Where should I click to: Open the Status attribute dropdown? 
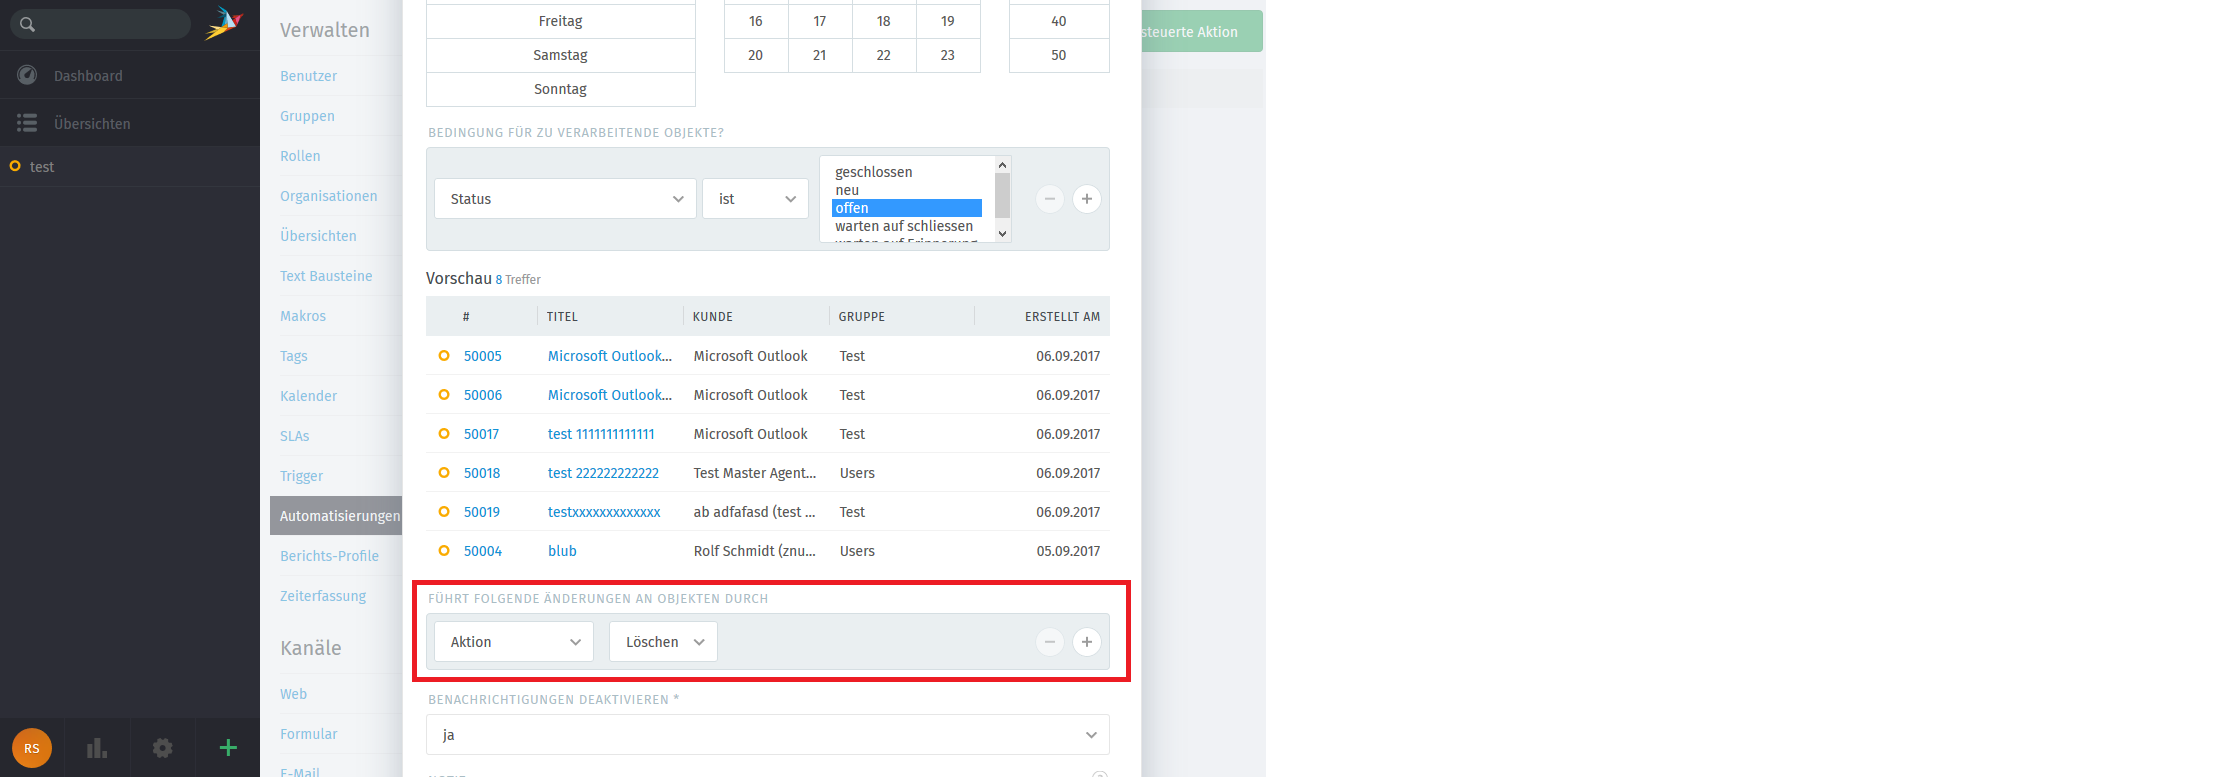click(x=565, y=199)
